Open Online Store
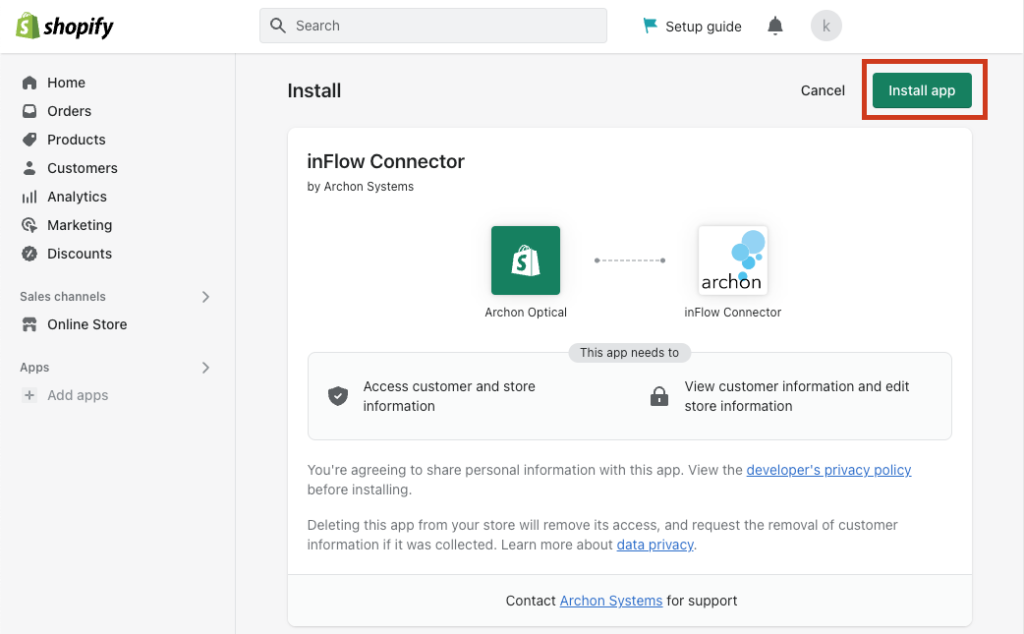Image resolution: width=1024 pixels, height=634 pixels. tap(87, 325)
